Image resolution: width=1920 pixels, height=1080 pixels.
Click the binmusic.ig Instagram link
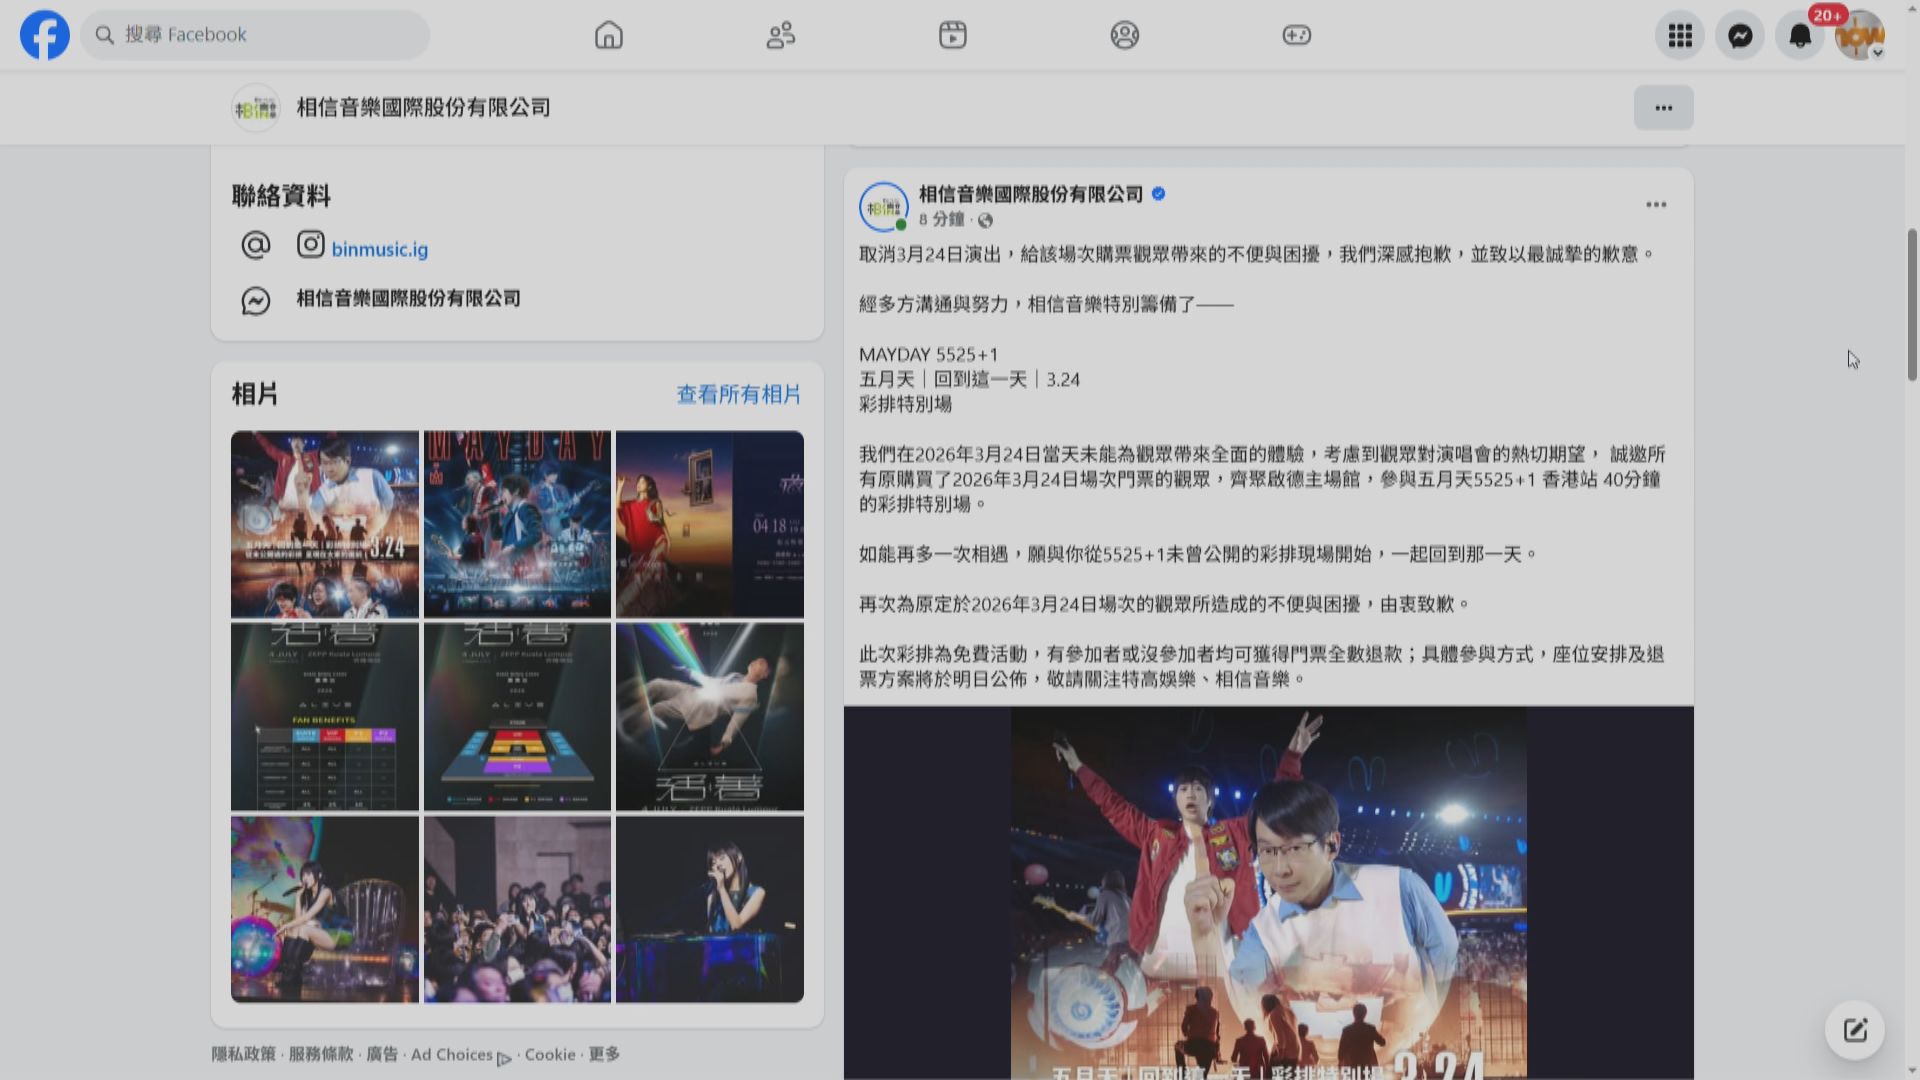(x=379, y=250)
